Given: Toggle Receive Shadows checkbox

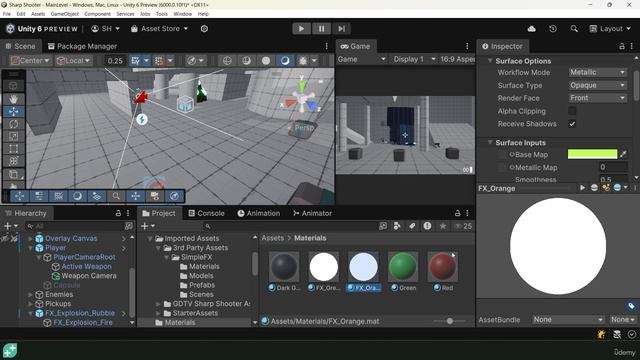Looking at the screenshot, I should (572, 124).
